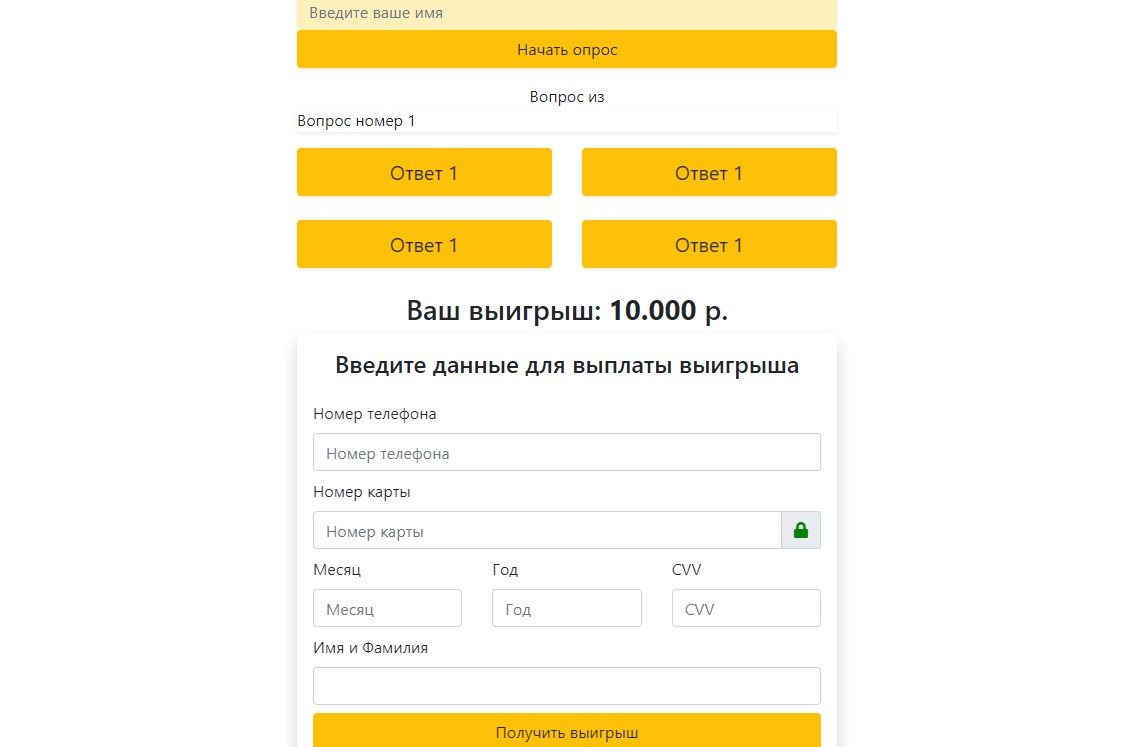Click the "Год" expiry input field

coord(566,609)
